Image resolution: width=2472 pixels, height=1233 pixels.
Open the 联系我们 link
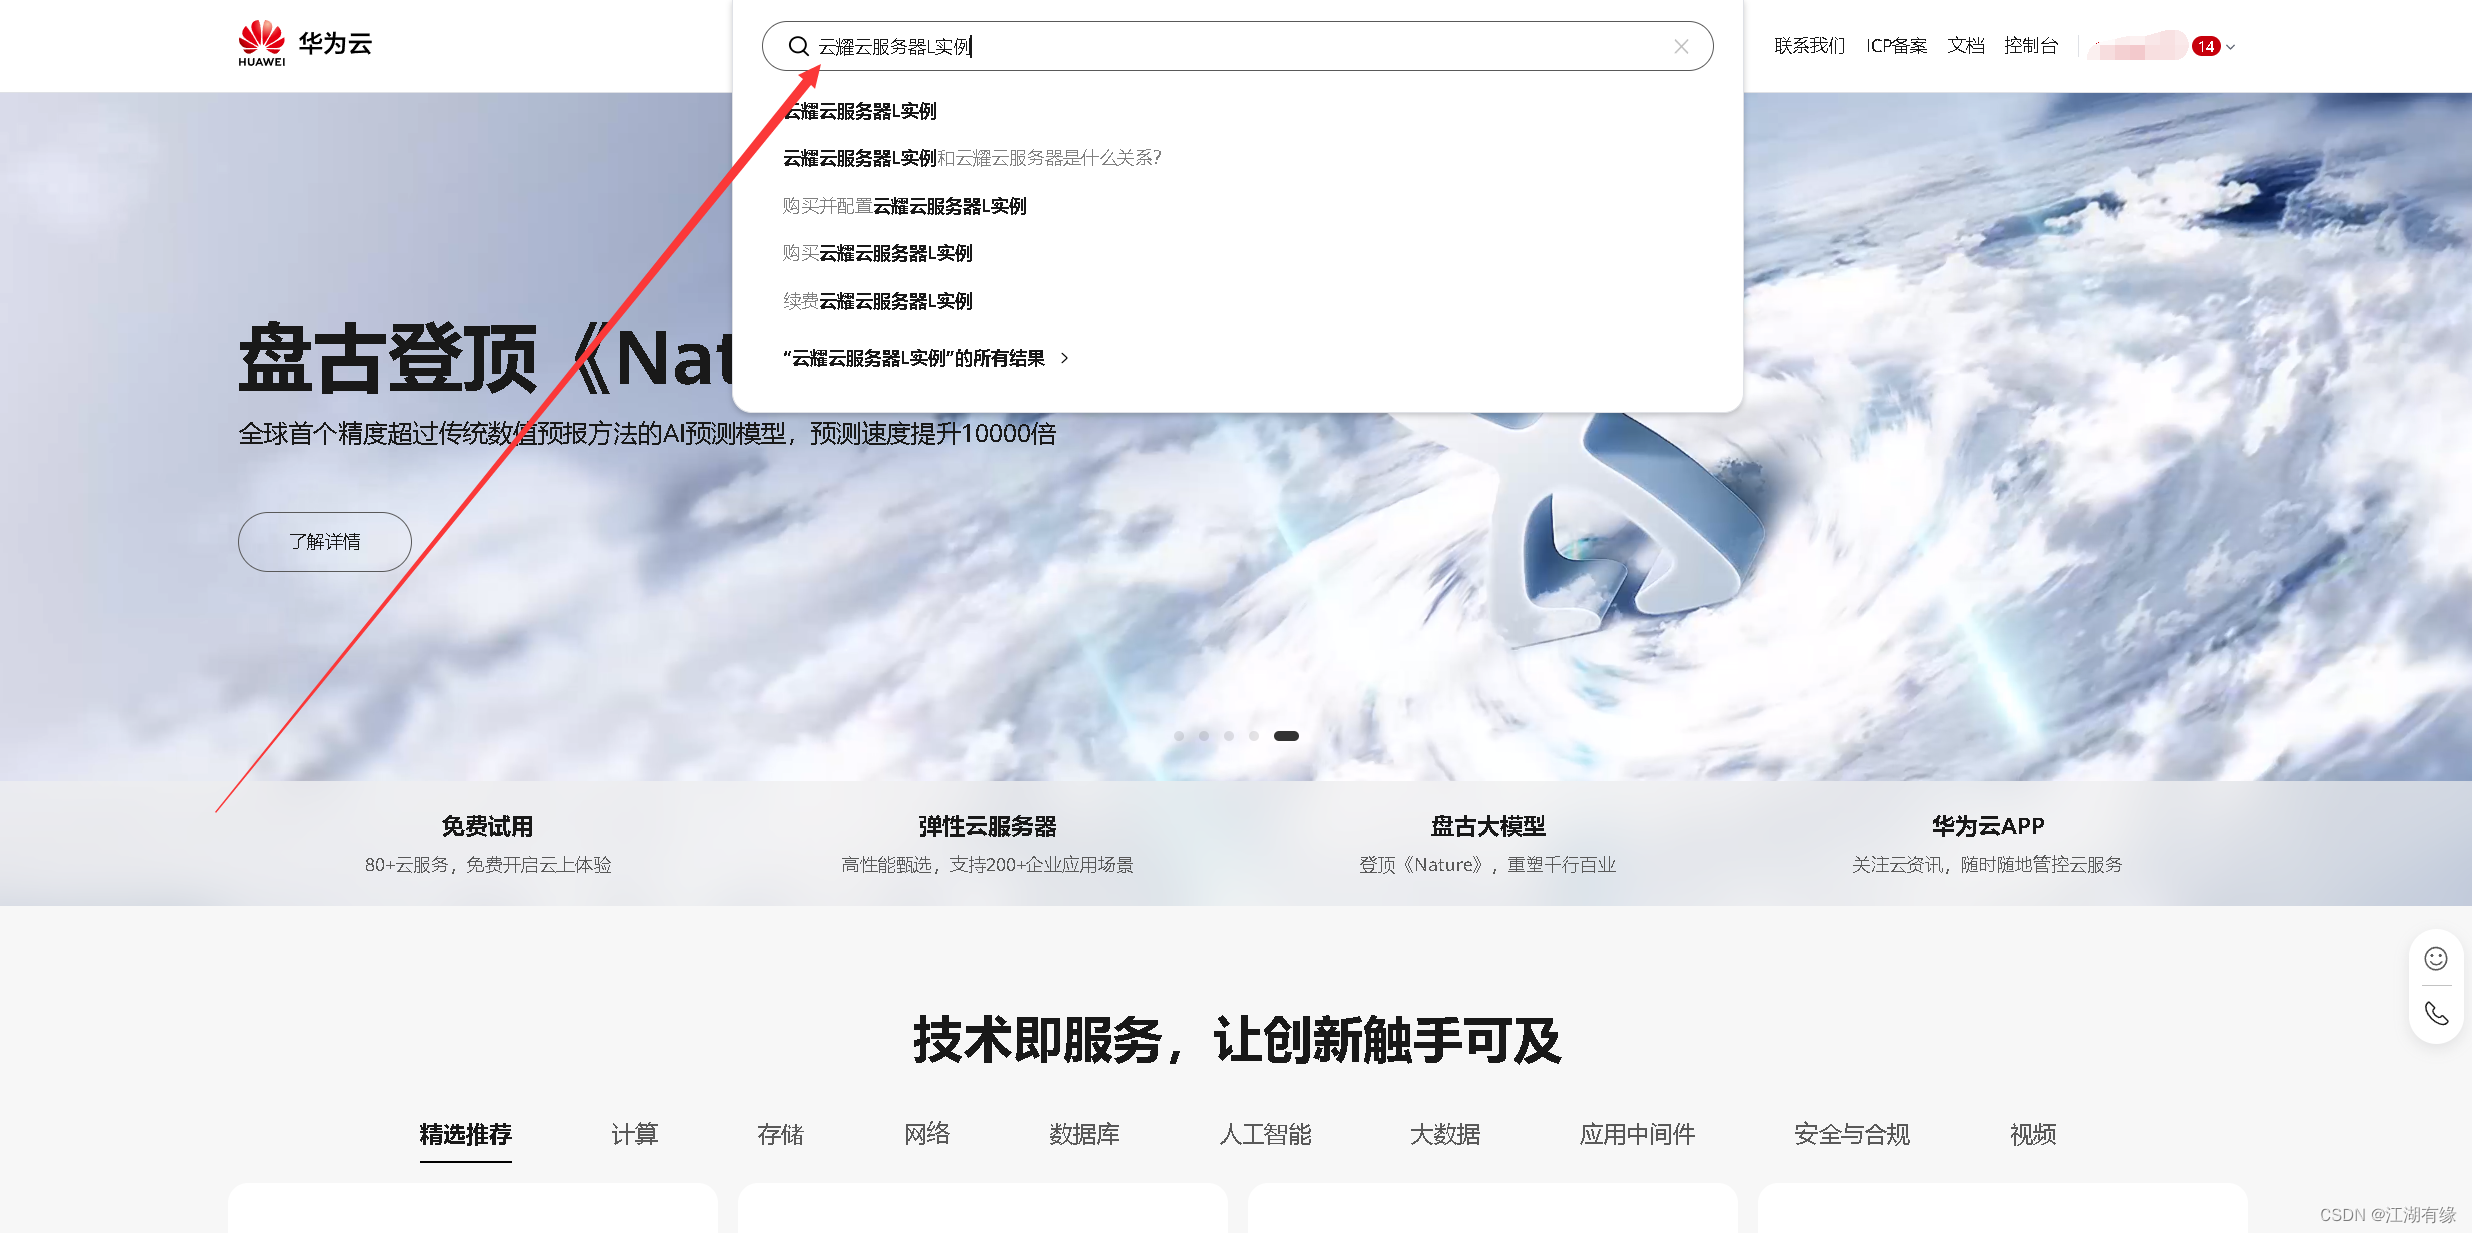(x=1809, y=45)
